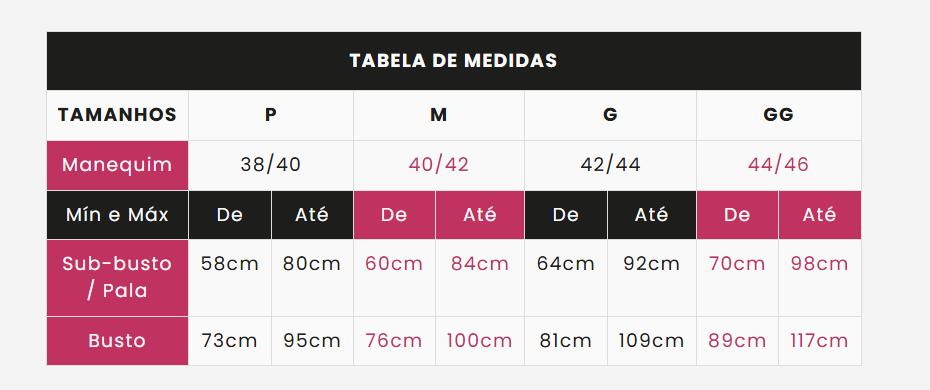The height and width of the screenshot is (390, 930).
Task: Select the Sub-busto / Pala row label
Action: (117, 278)
